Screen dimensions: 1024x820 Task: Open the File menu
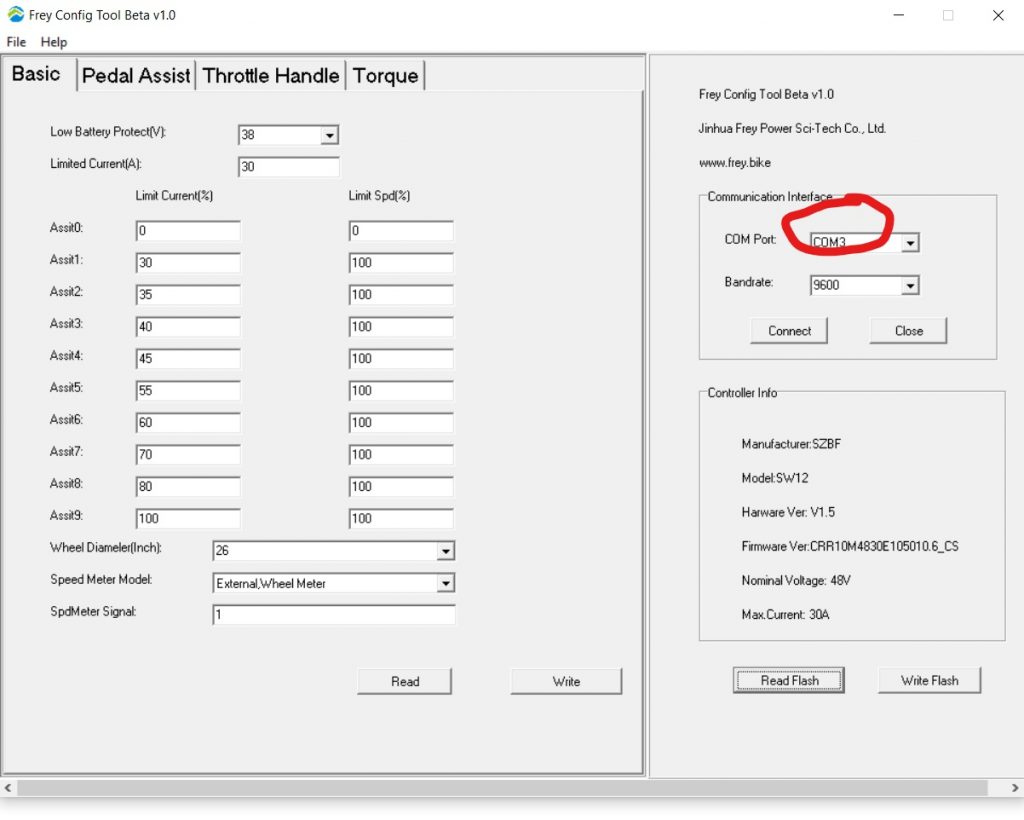click(16, 42)
